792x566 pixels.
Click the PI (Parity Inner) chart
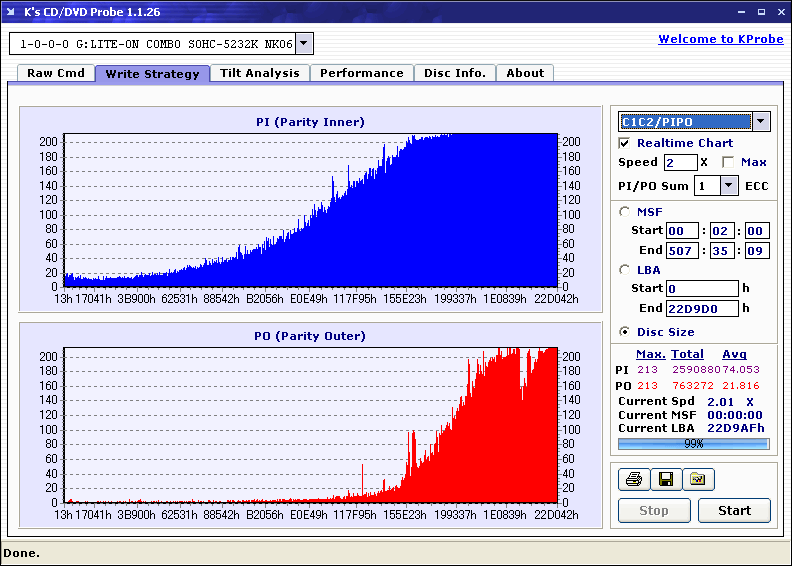click(x=311, y=210)
